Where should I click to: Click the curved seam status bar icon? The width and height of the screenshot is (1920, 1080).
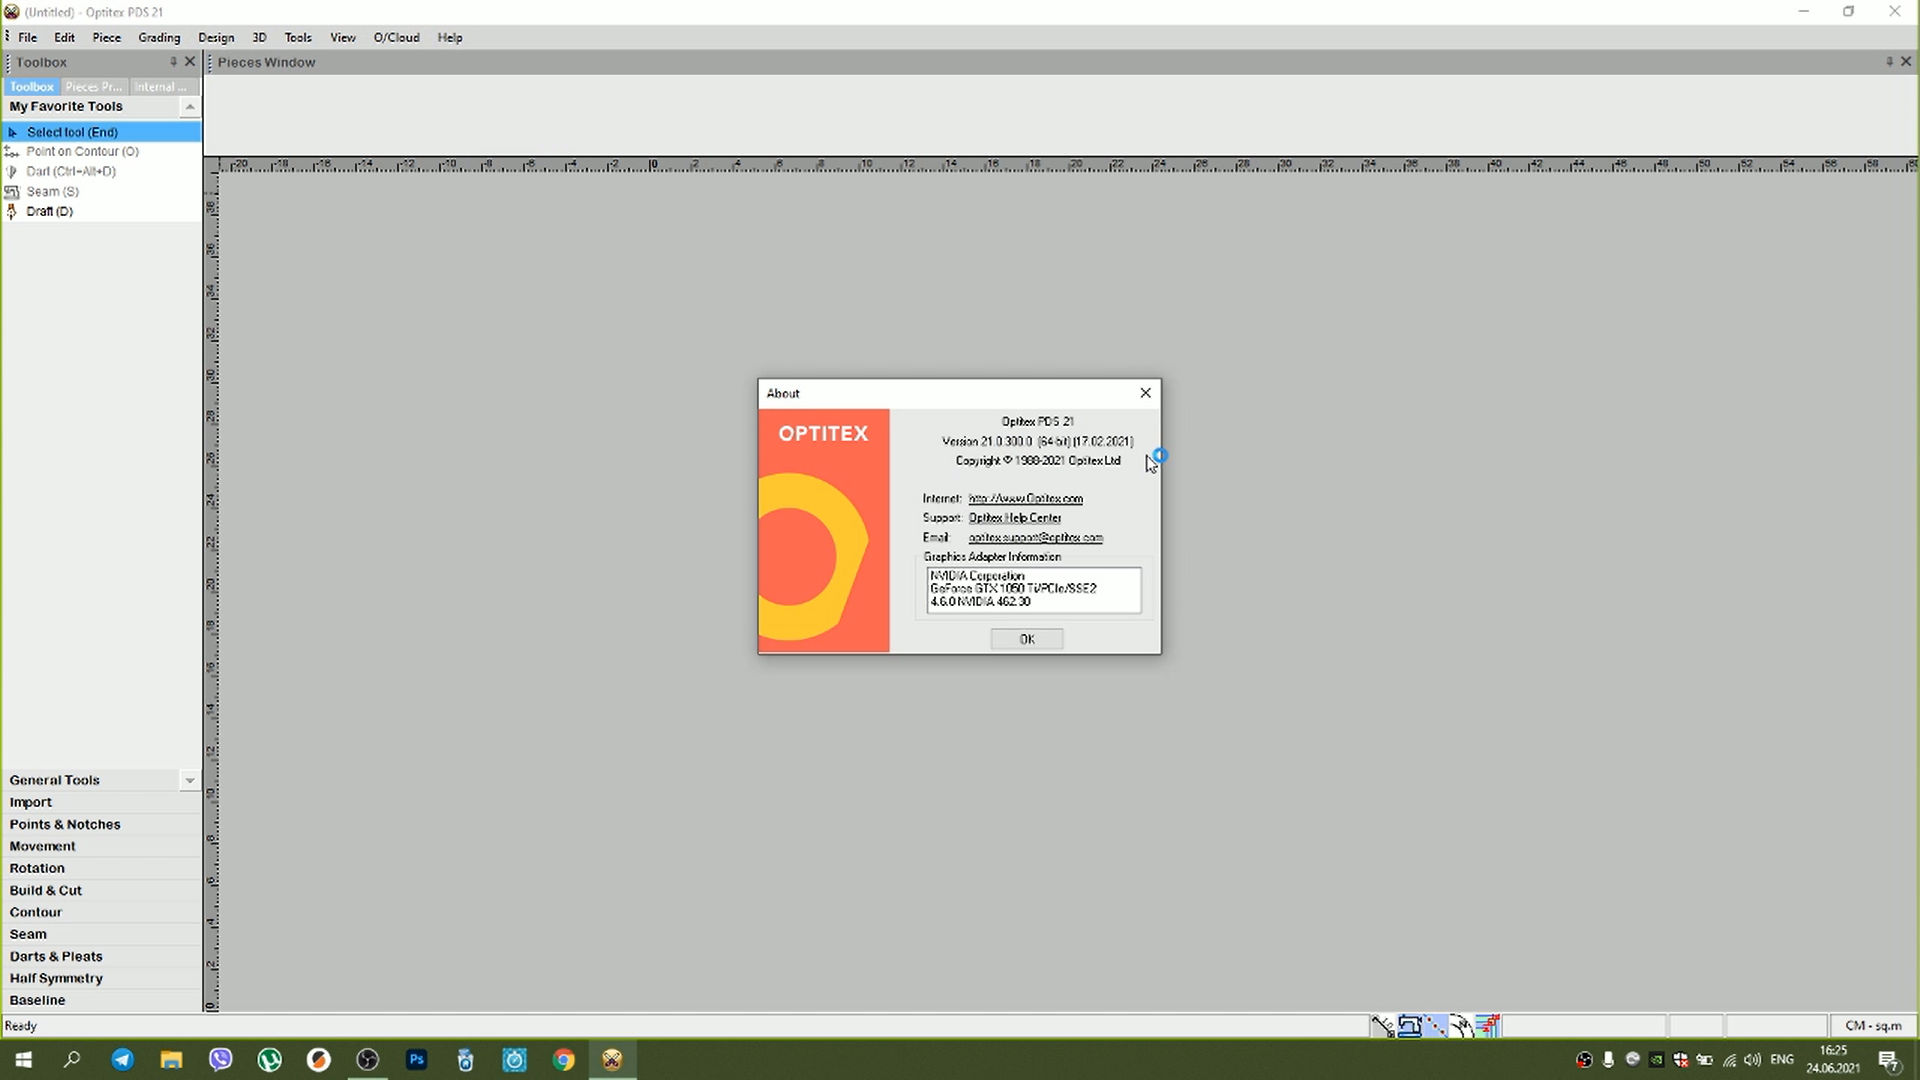(x=1462, y=1026)
